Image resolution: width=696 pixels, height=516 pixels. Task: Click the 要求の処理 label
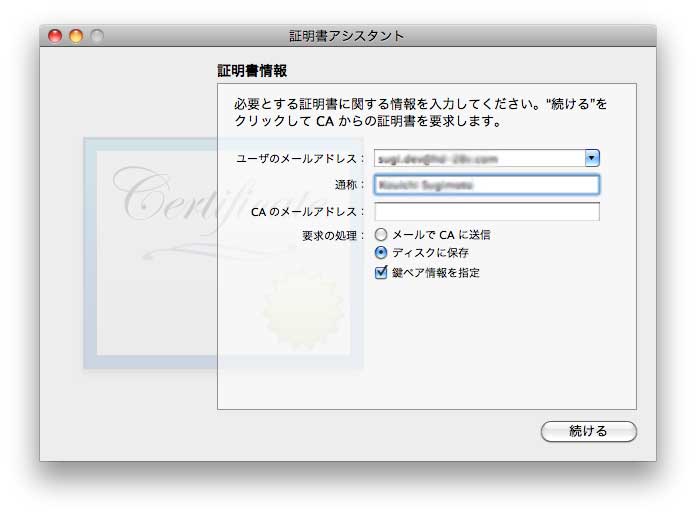click(334, 235)
